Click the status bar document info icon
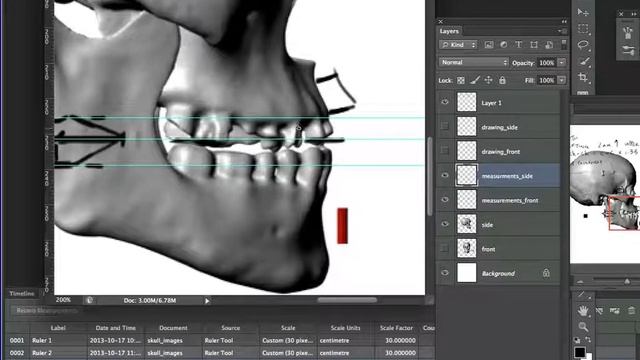 click(89, 300)
